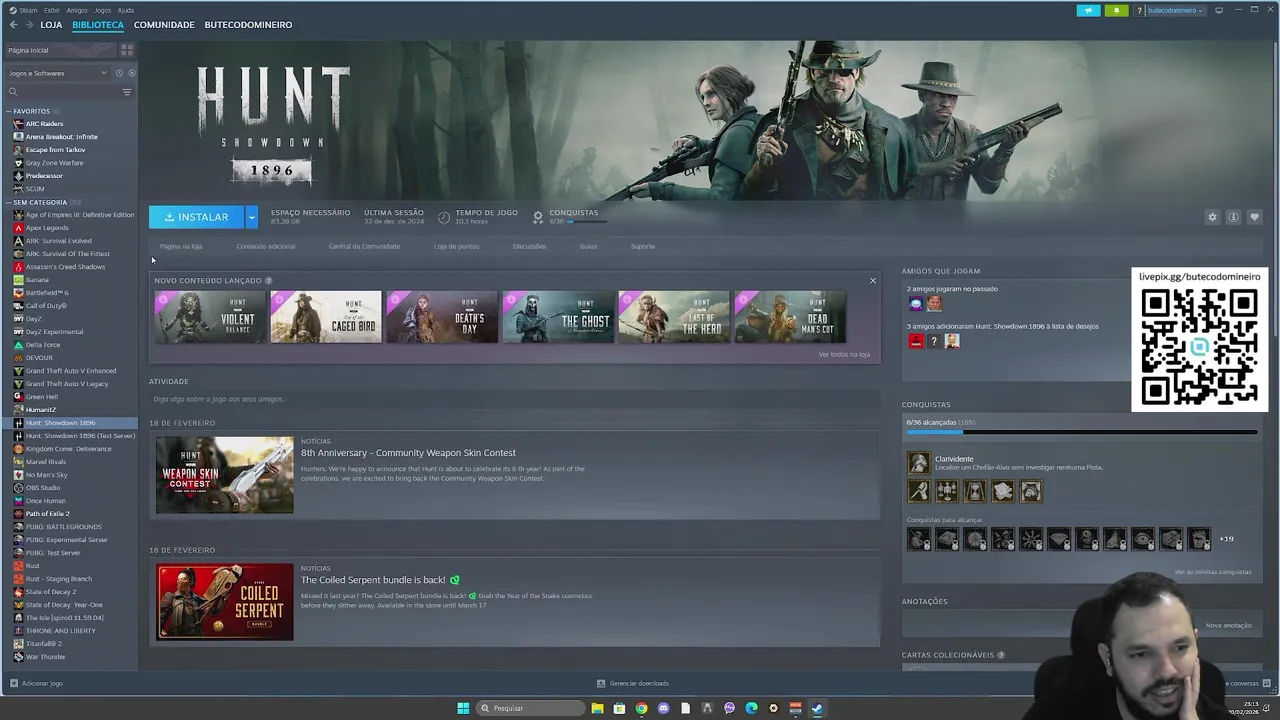
Task: Open The Ghost DLC thumbnail
Action: [558, 317]
